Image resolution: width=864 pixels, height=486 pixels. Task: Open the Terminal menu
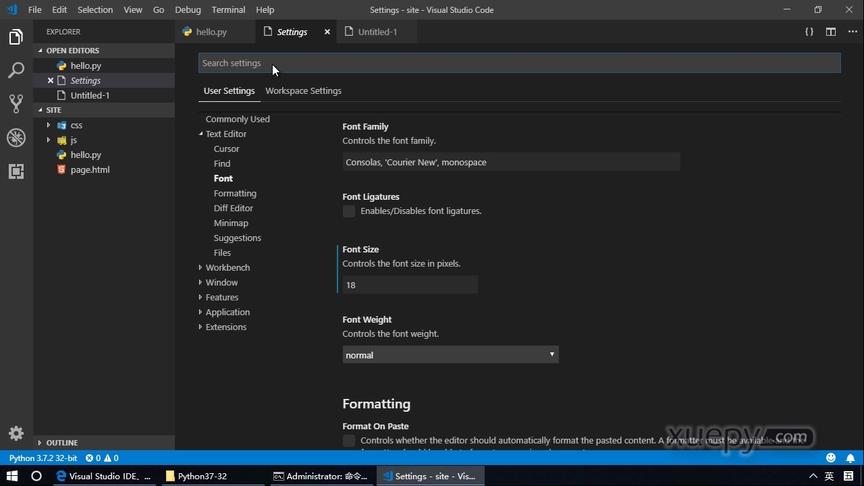pos(228,10)
